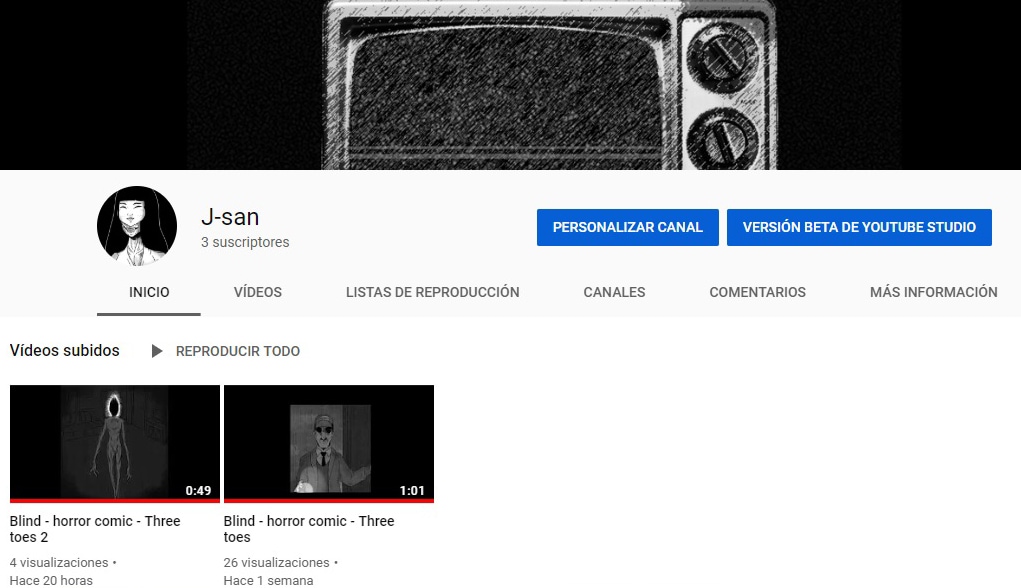Open the Listas de reproducción tab
This screenshot has height=588, width=1021.
432,292
